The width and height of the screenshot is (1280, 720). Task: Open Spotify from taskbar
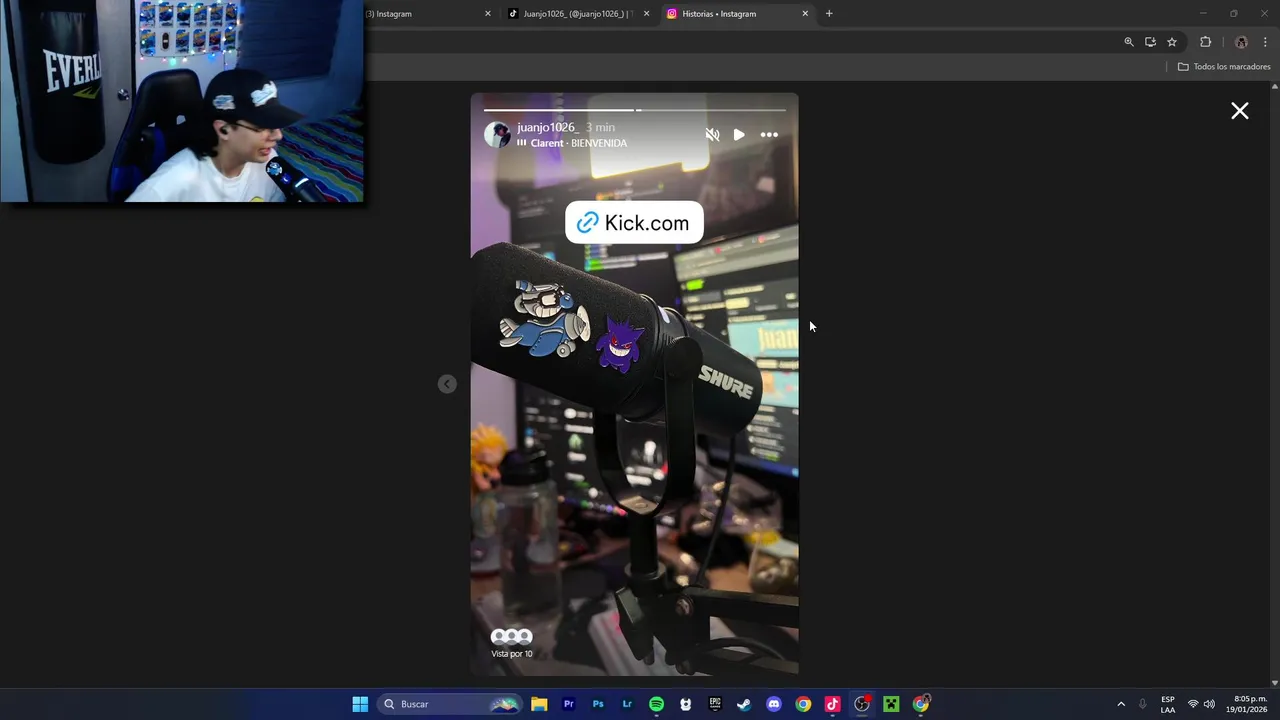pos(656,704)
